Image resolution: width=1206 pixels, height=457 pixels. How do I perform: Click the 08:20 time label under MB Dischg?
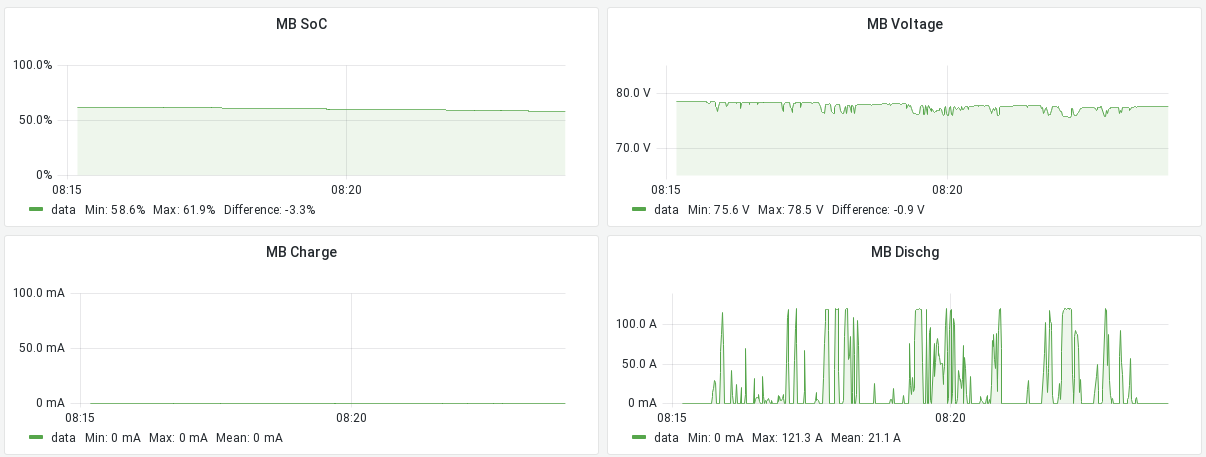tap(950, 418)
